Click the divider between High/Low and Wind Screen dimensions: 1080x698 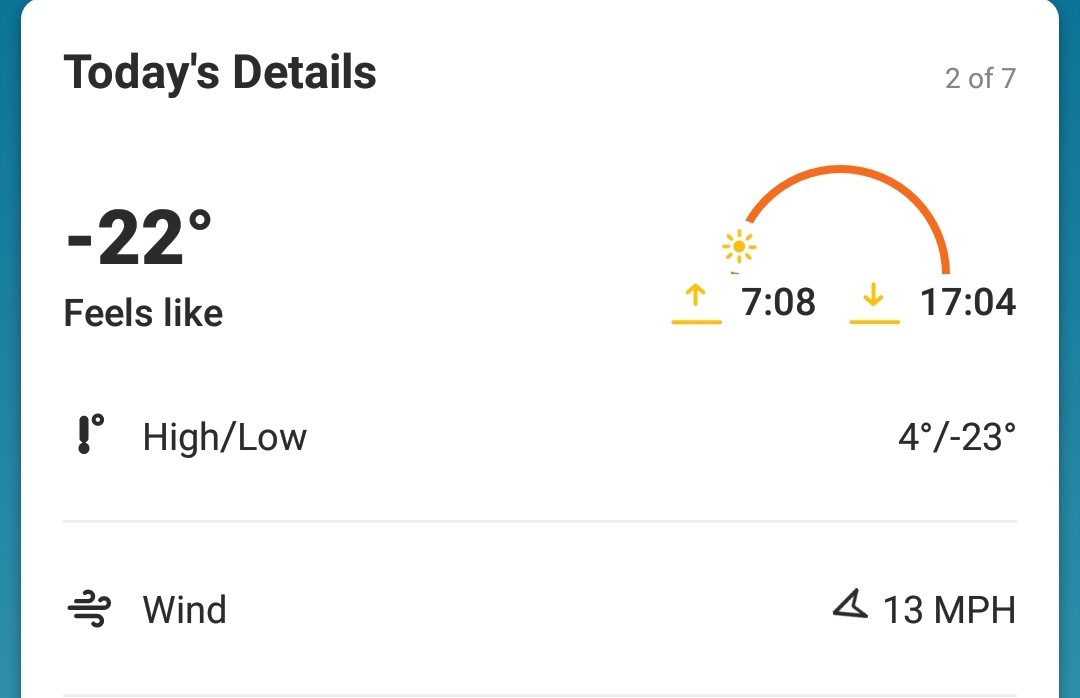tap(540, 521)
